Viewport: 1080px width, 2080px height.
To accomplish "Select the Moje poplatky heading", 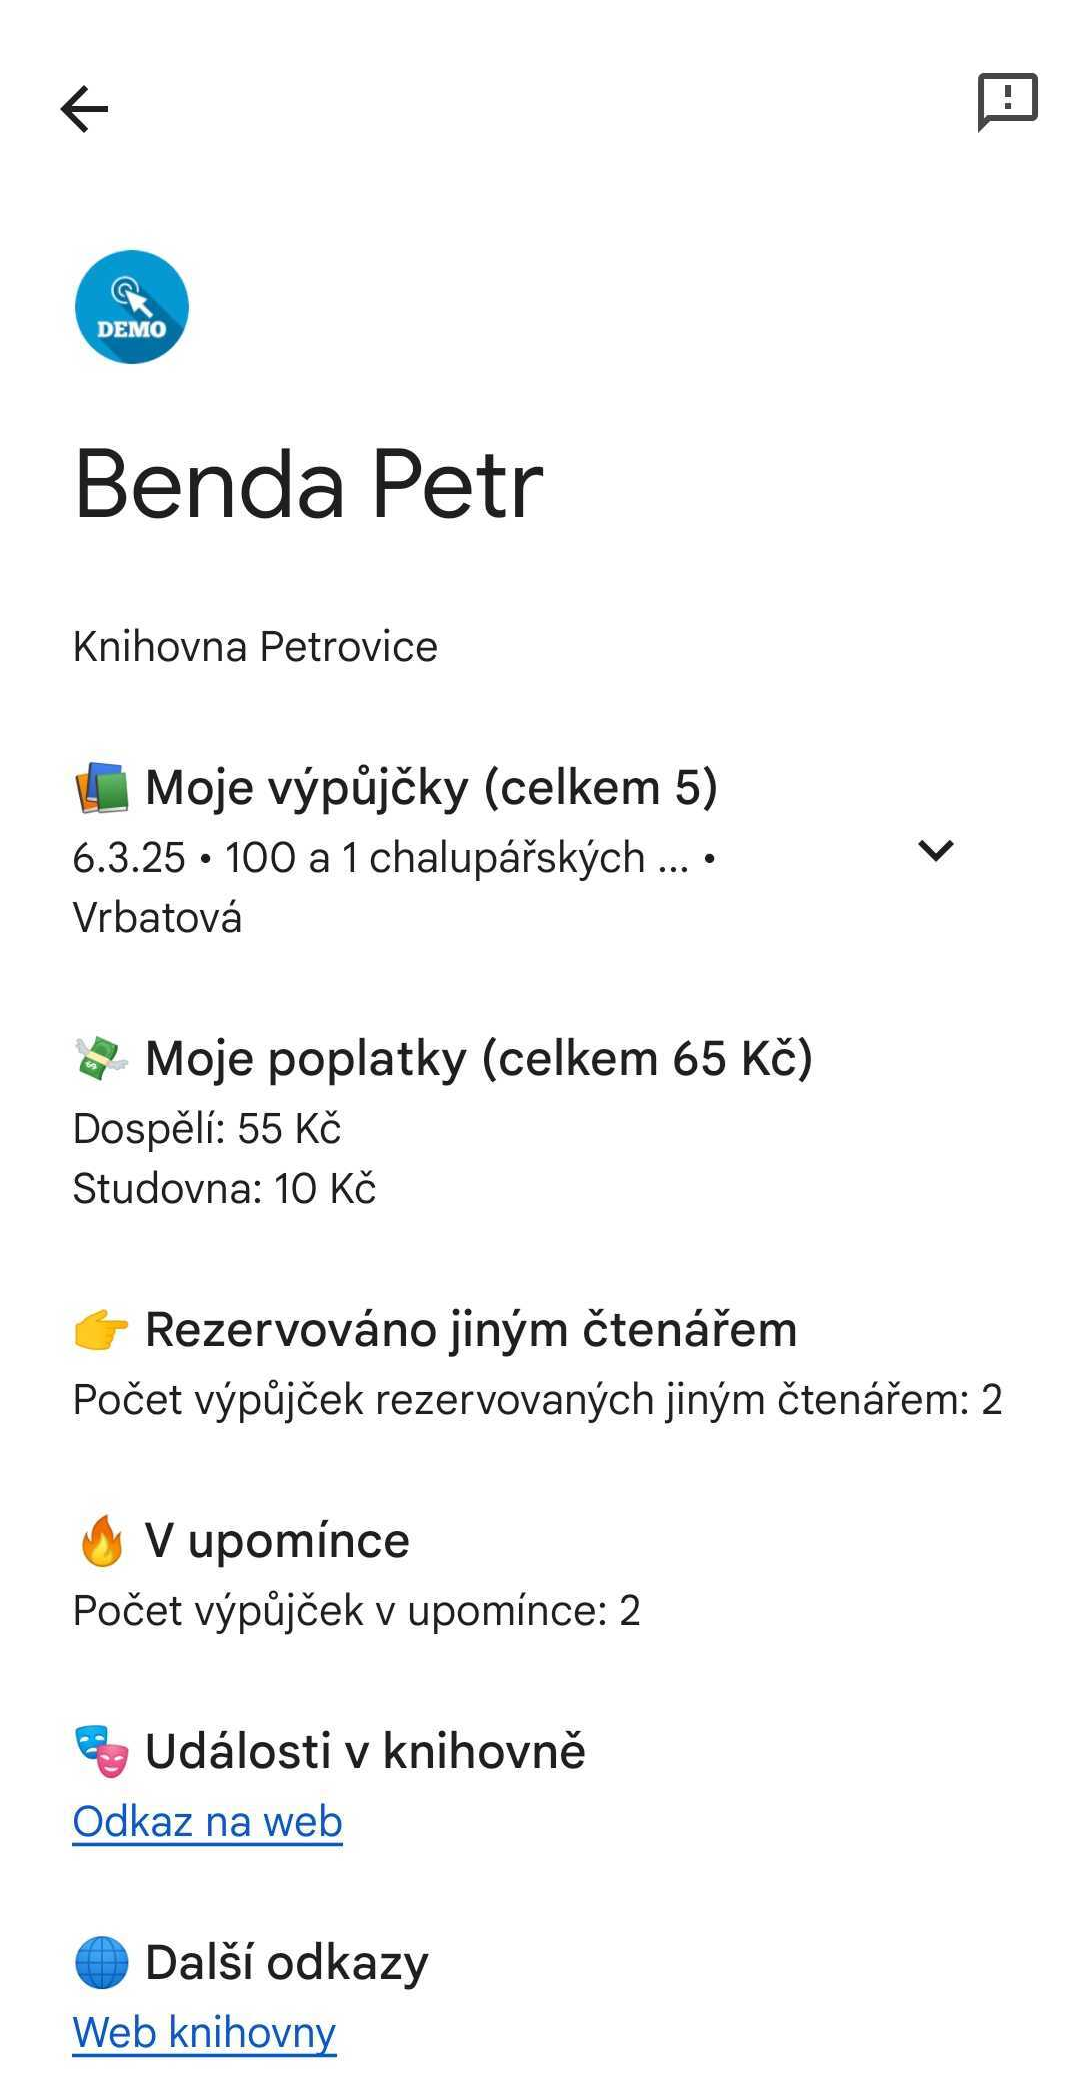I will tap(478, 1059).
